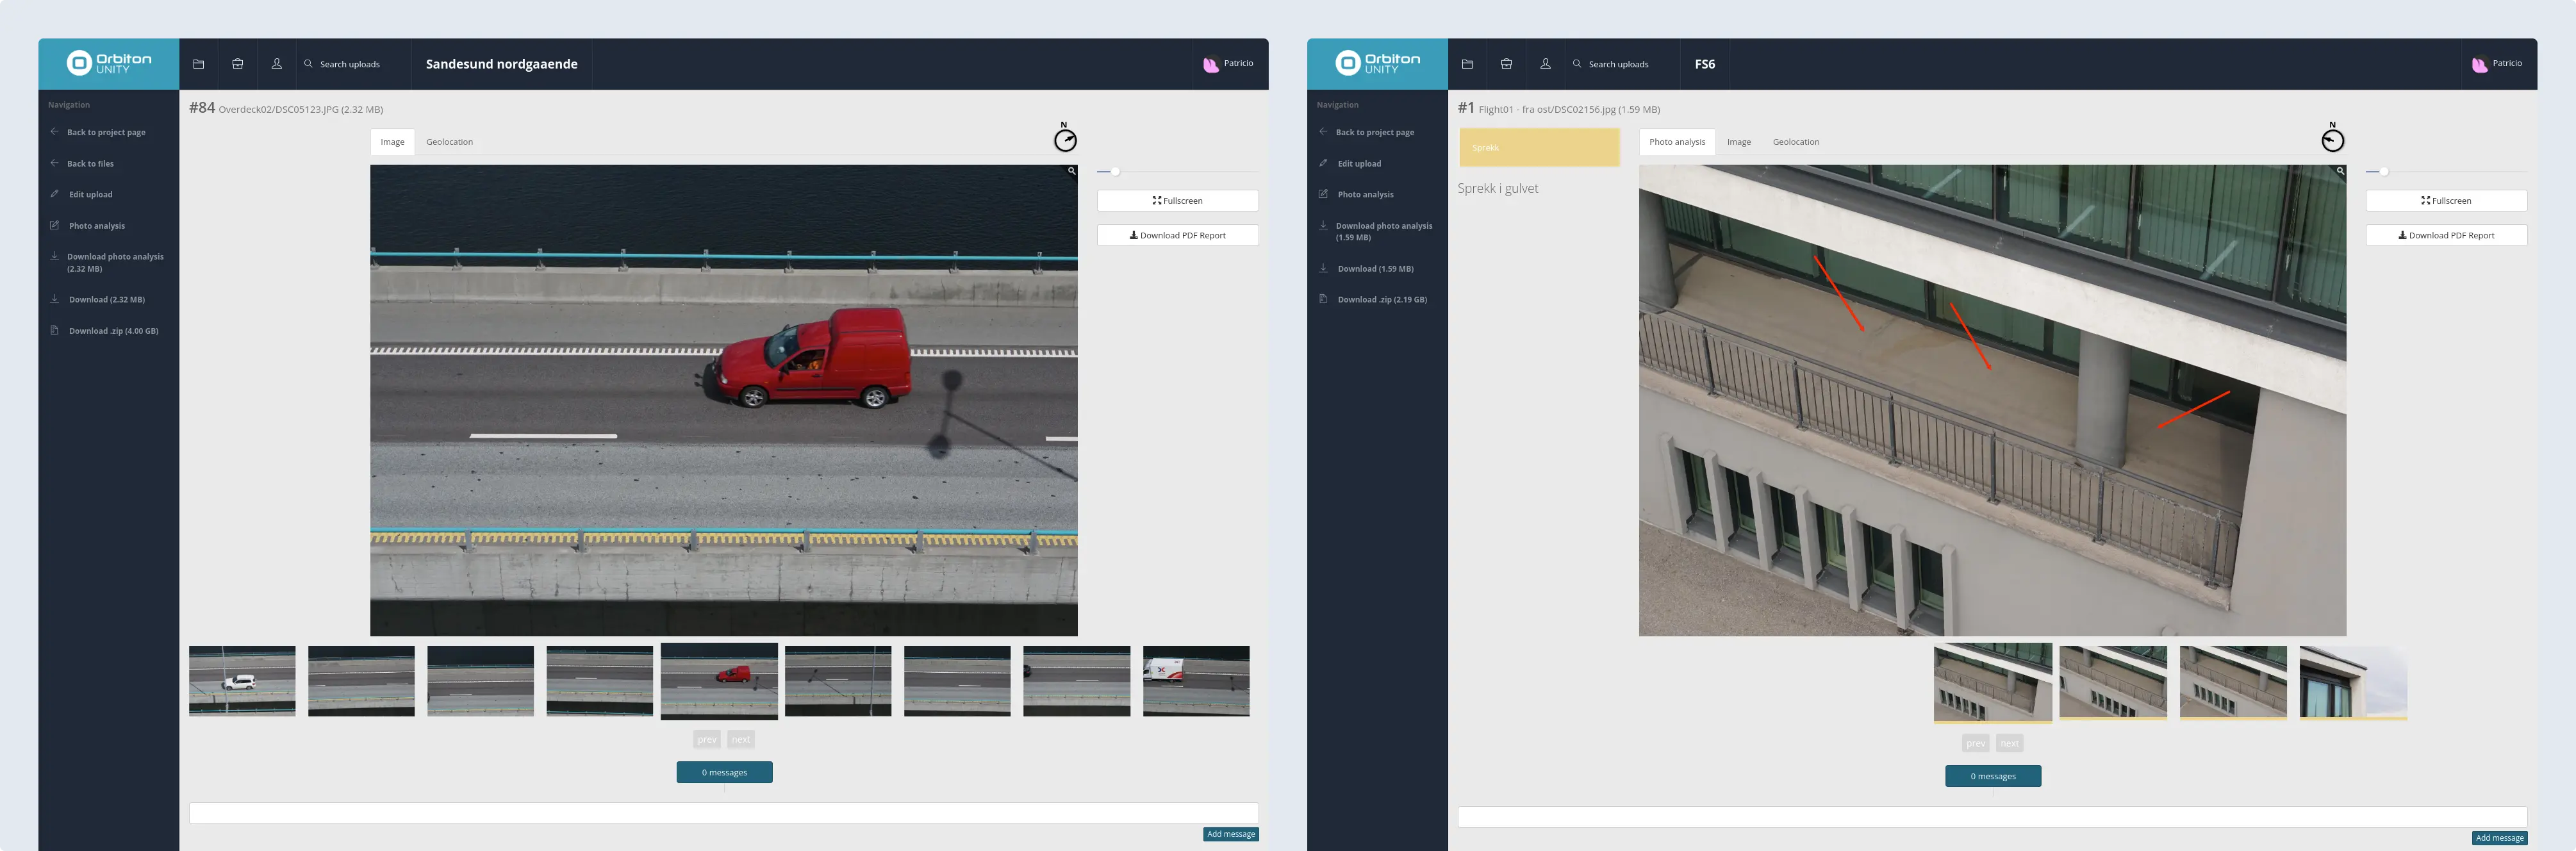Select the red van thumbnail
The width and height of the screenshot is (2576, 851).
719,681
